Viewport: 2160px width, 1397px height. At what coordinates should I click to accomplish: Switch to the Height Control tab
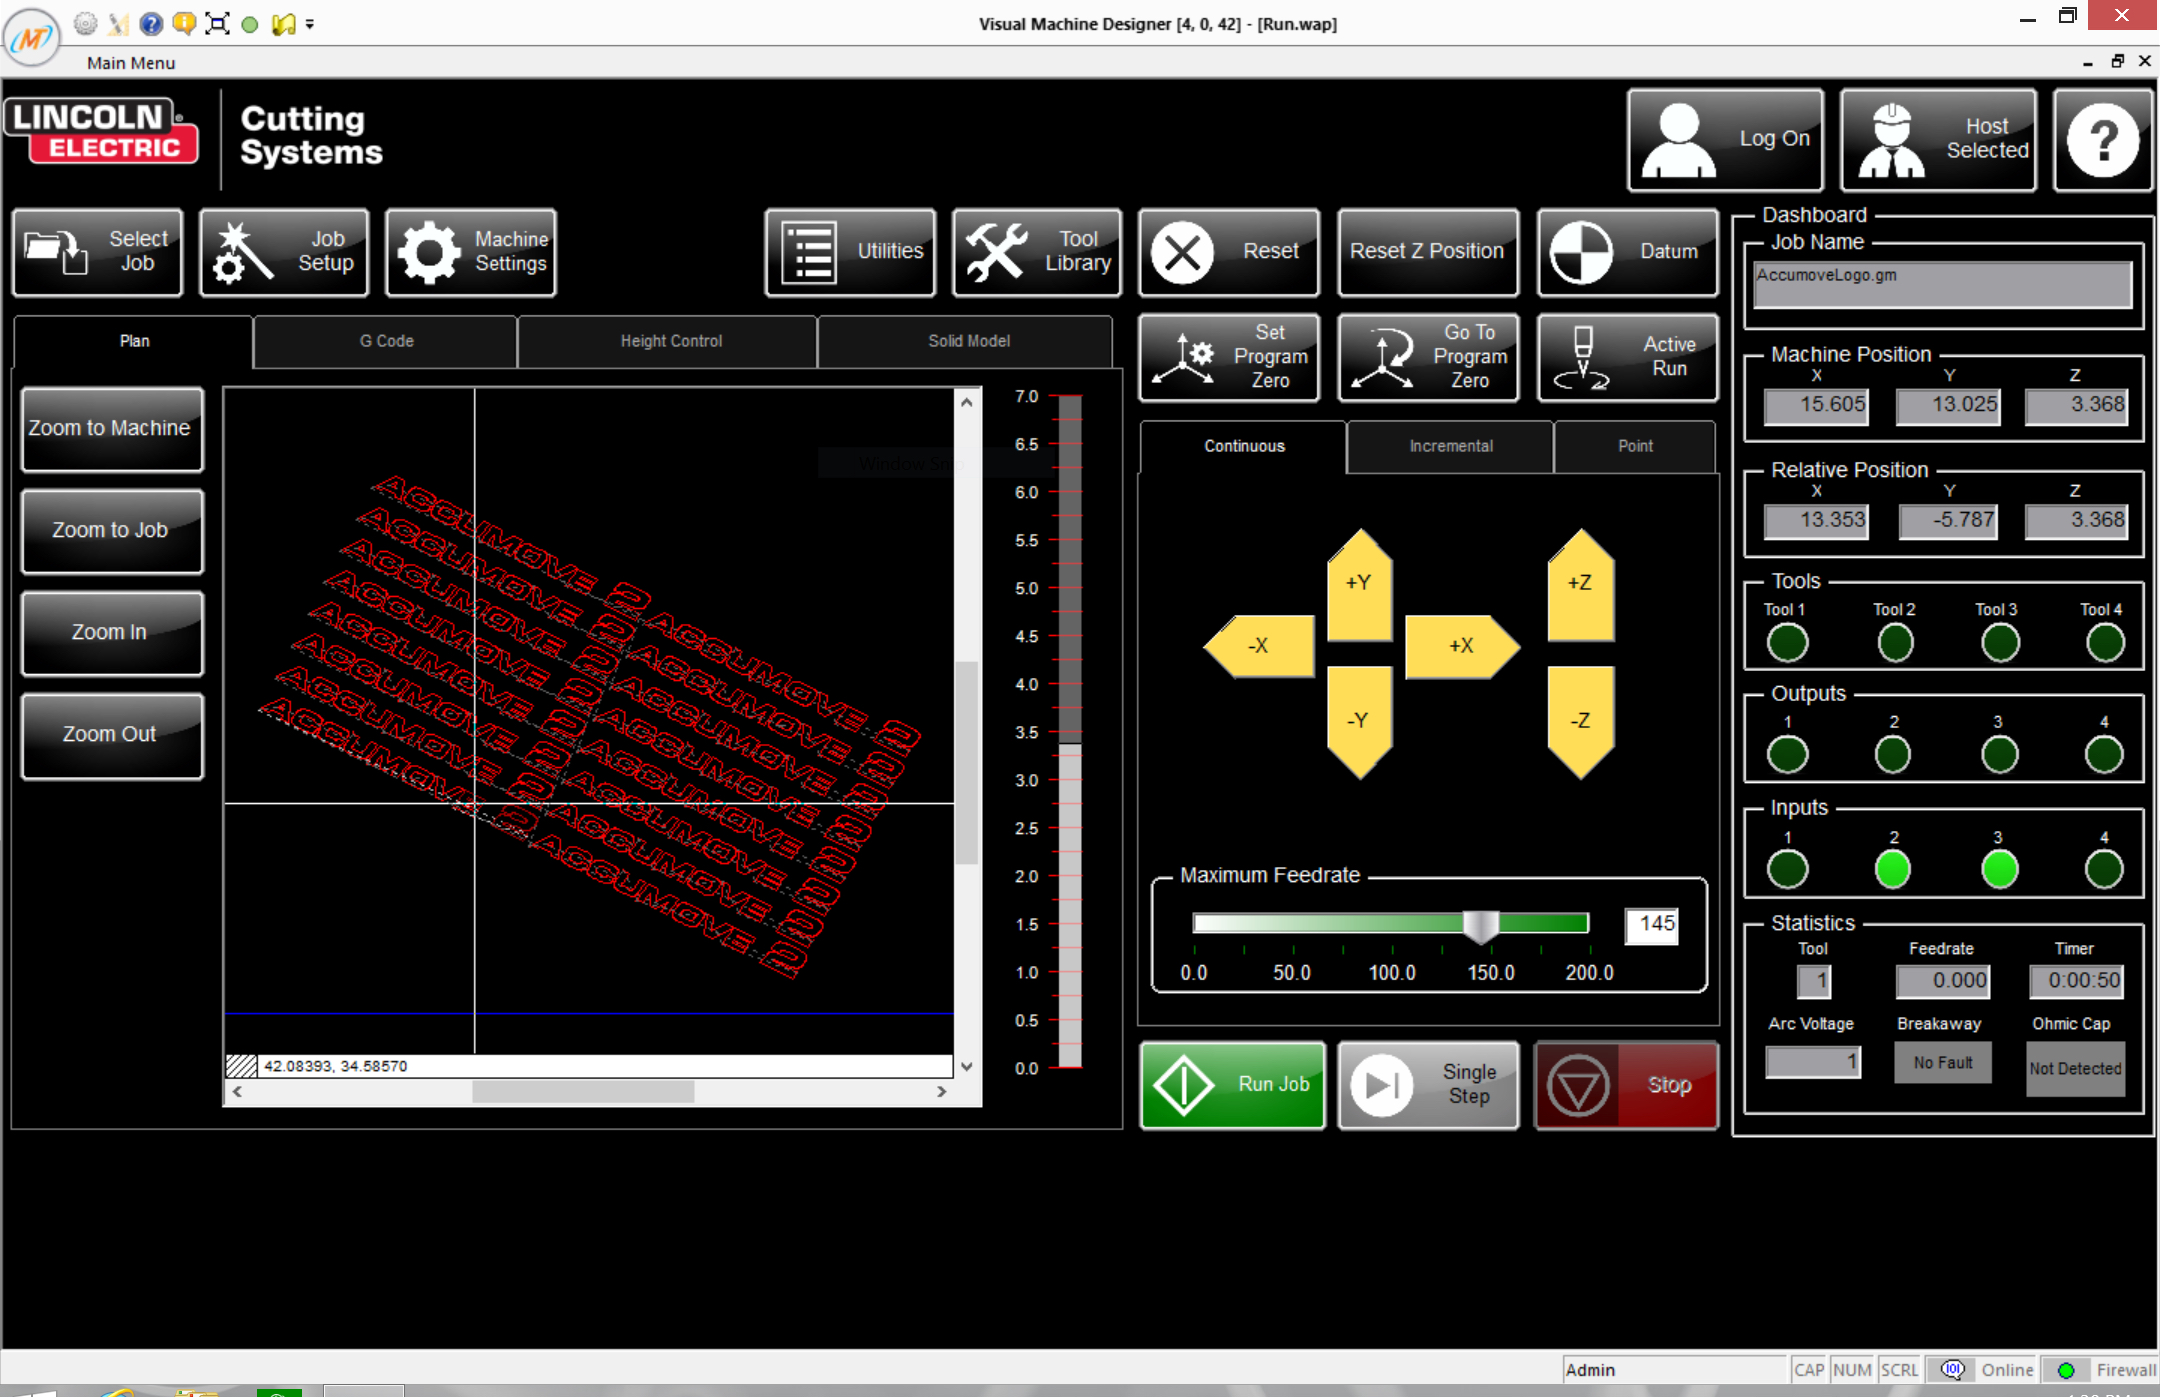click(670, 341)
